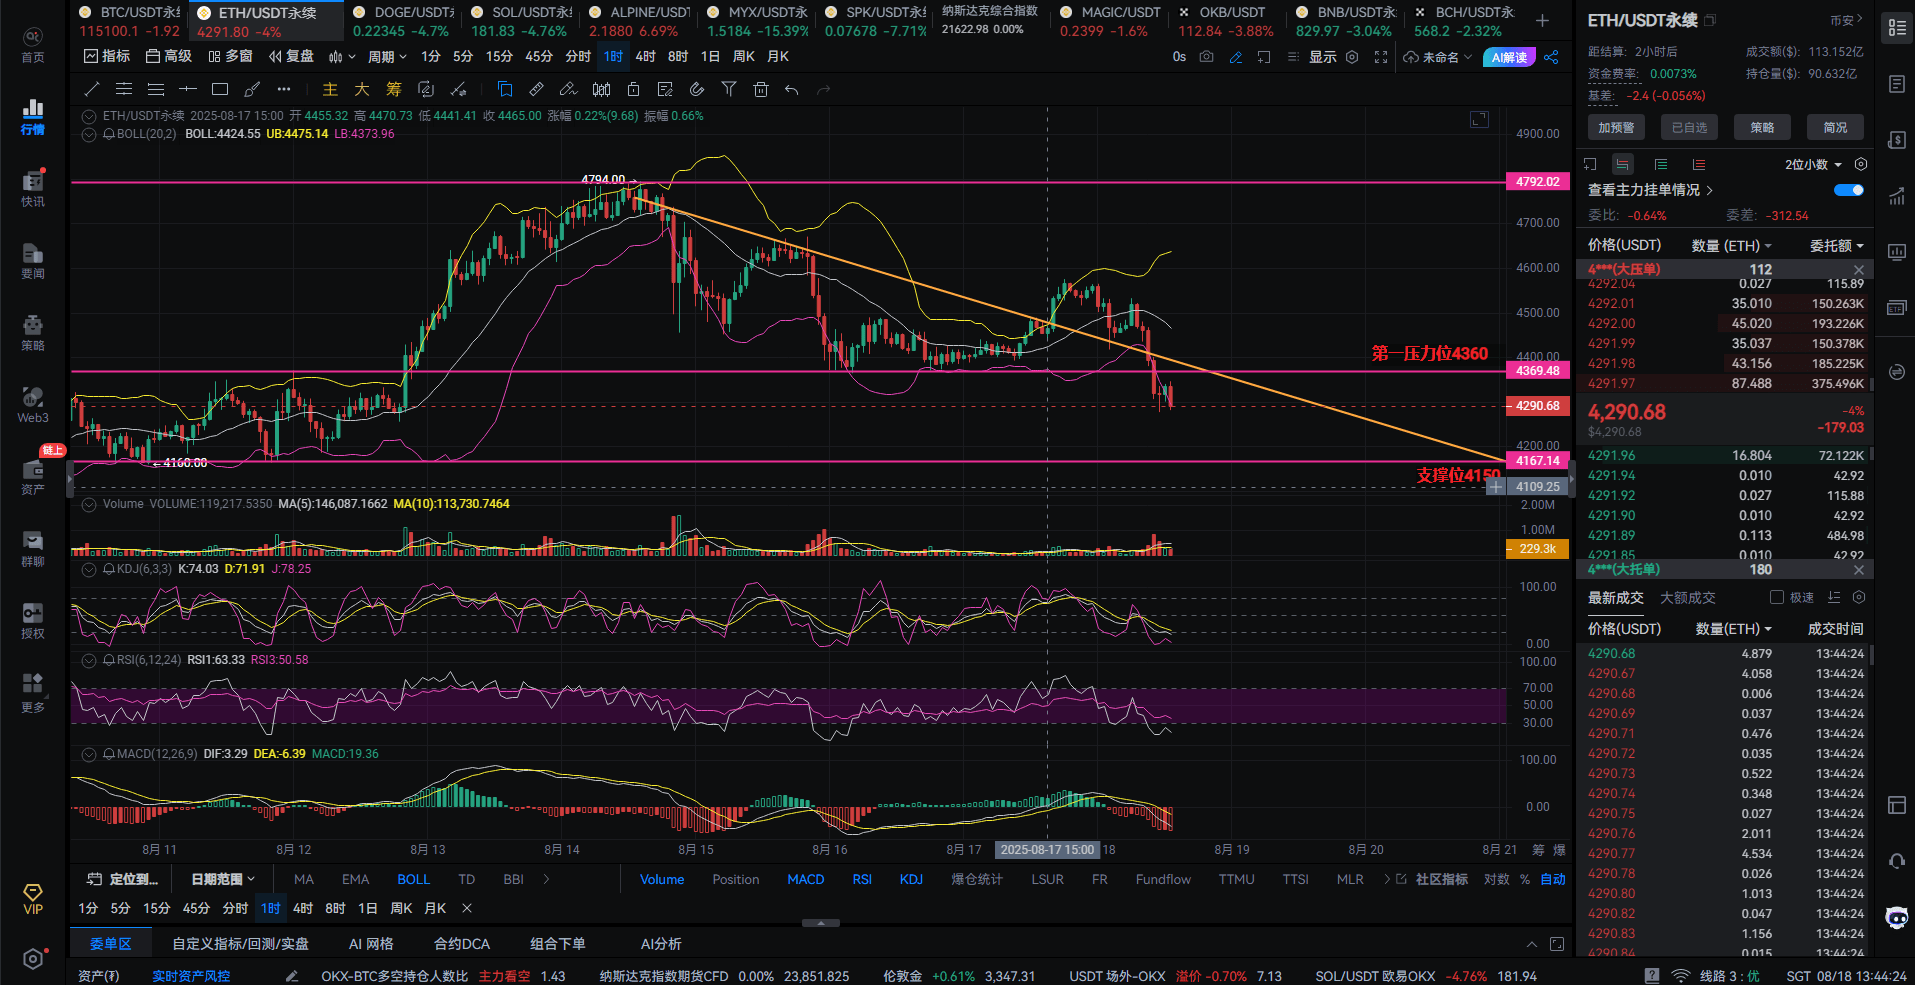Click 加预警 add alert button
The image size is (1915, 985).
coord(1616,127)
